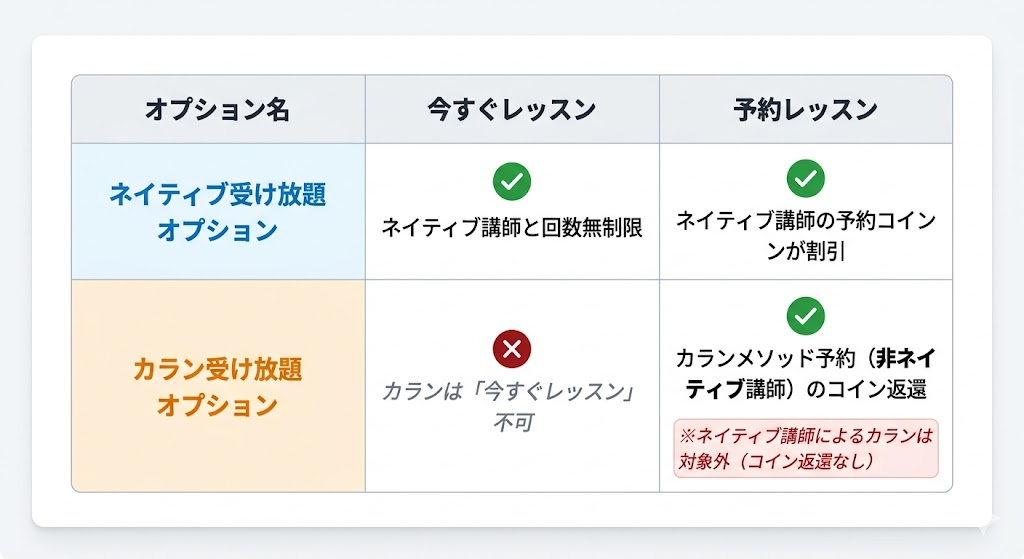Click the red X icon for Callan
Image resolution: width=1024 pixels, height=559 pixels.
pos(512,348)
